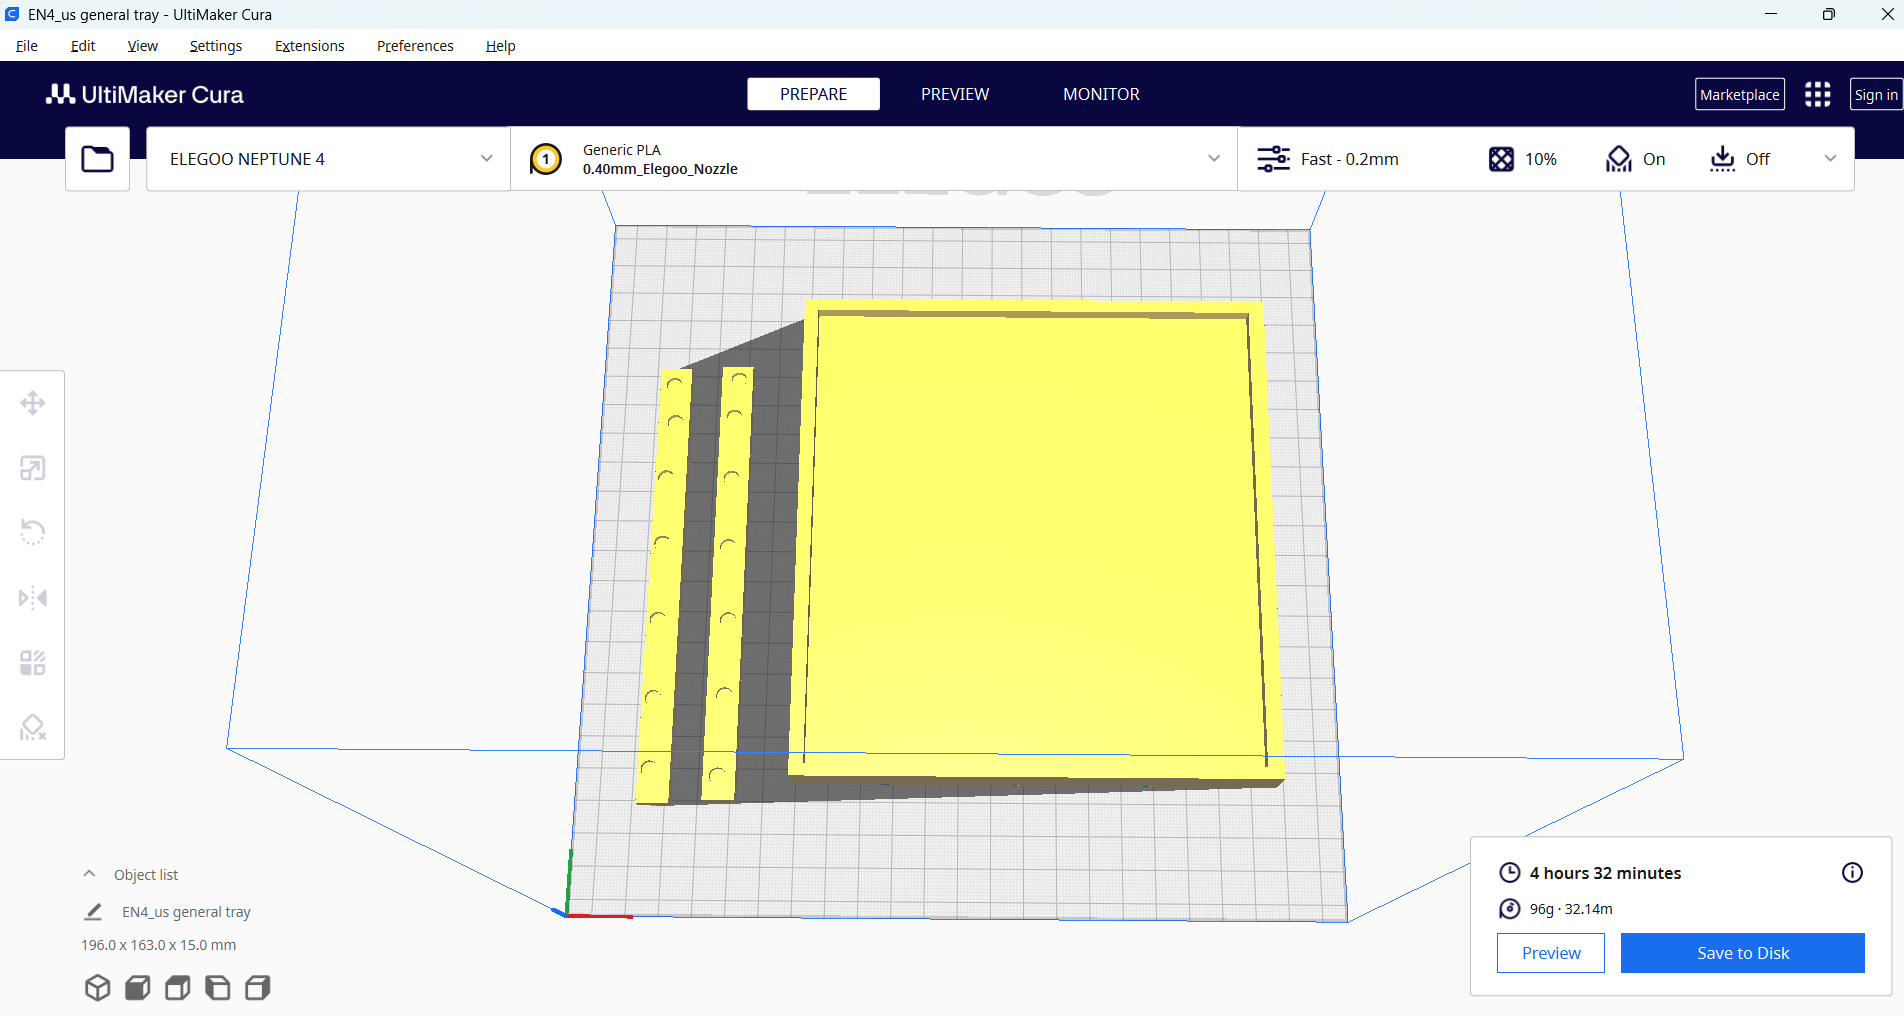The width and height of the screenshot is (1904, 1016).
Task: Click the Sign in button
Action: coord(1876,94)
